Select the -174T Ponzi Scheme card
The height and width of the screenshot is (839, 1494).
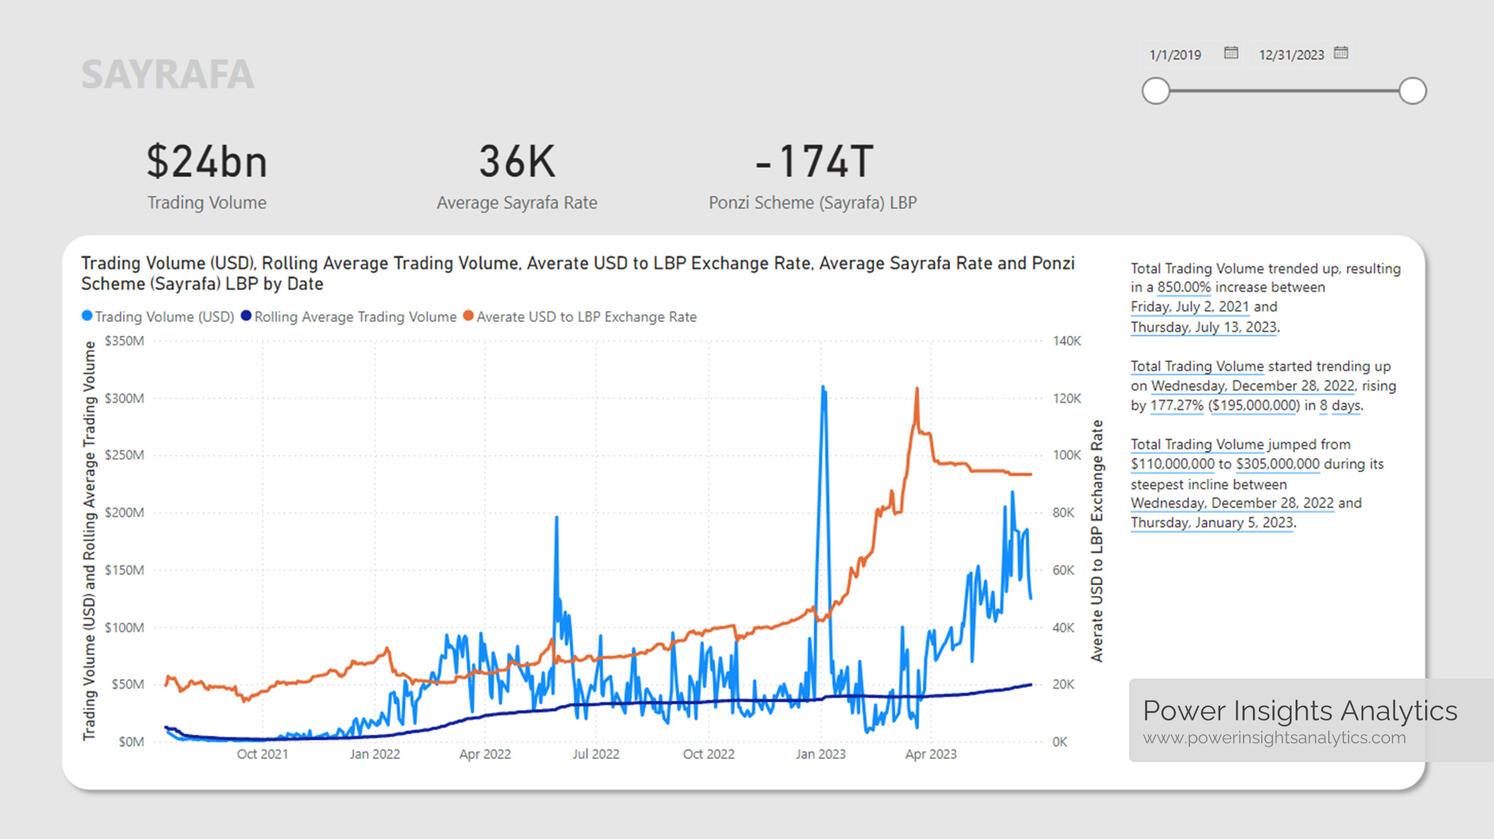coord(812,176)
